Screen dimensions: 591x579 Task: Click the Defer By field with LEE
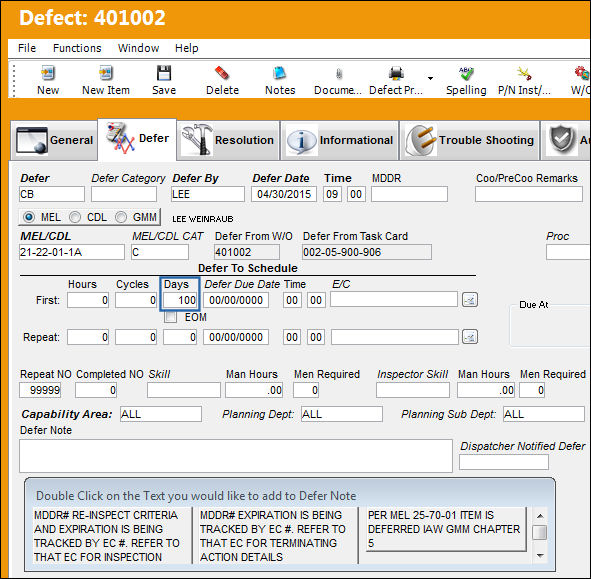tap(208, 194)
